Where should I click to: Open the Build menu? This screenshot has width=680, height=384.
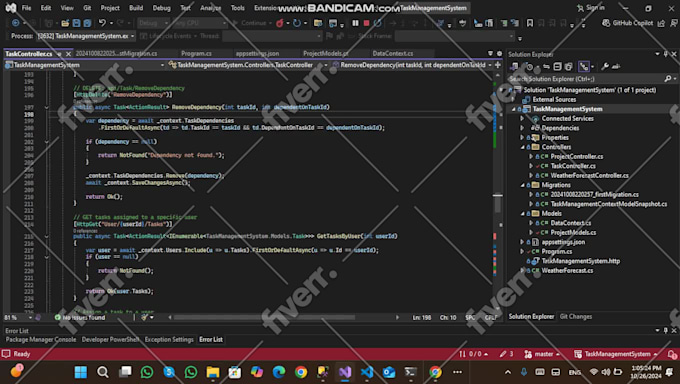point(136,8)
